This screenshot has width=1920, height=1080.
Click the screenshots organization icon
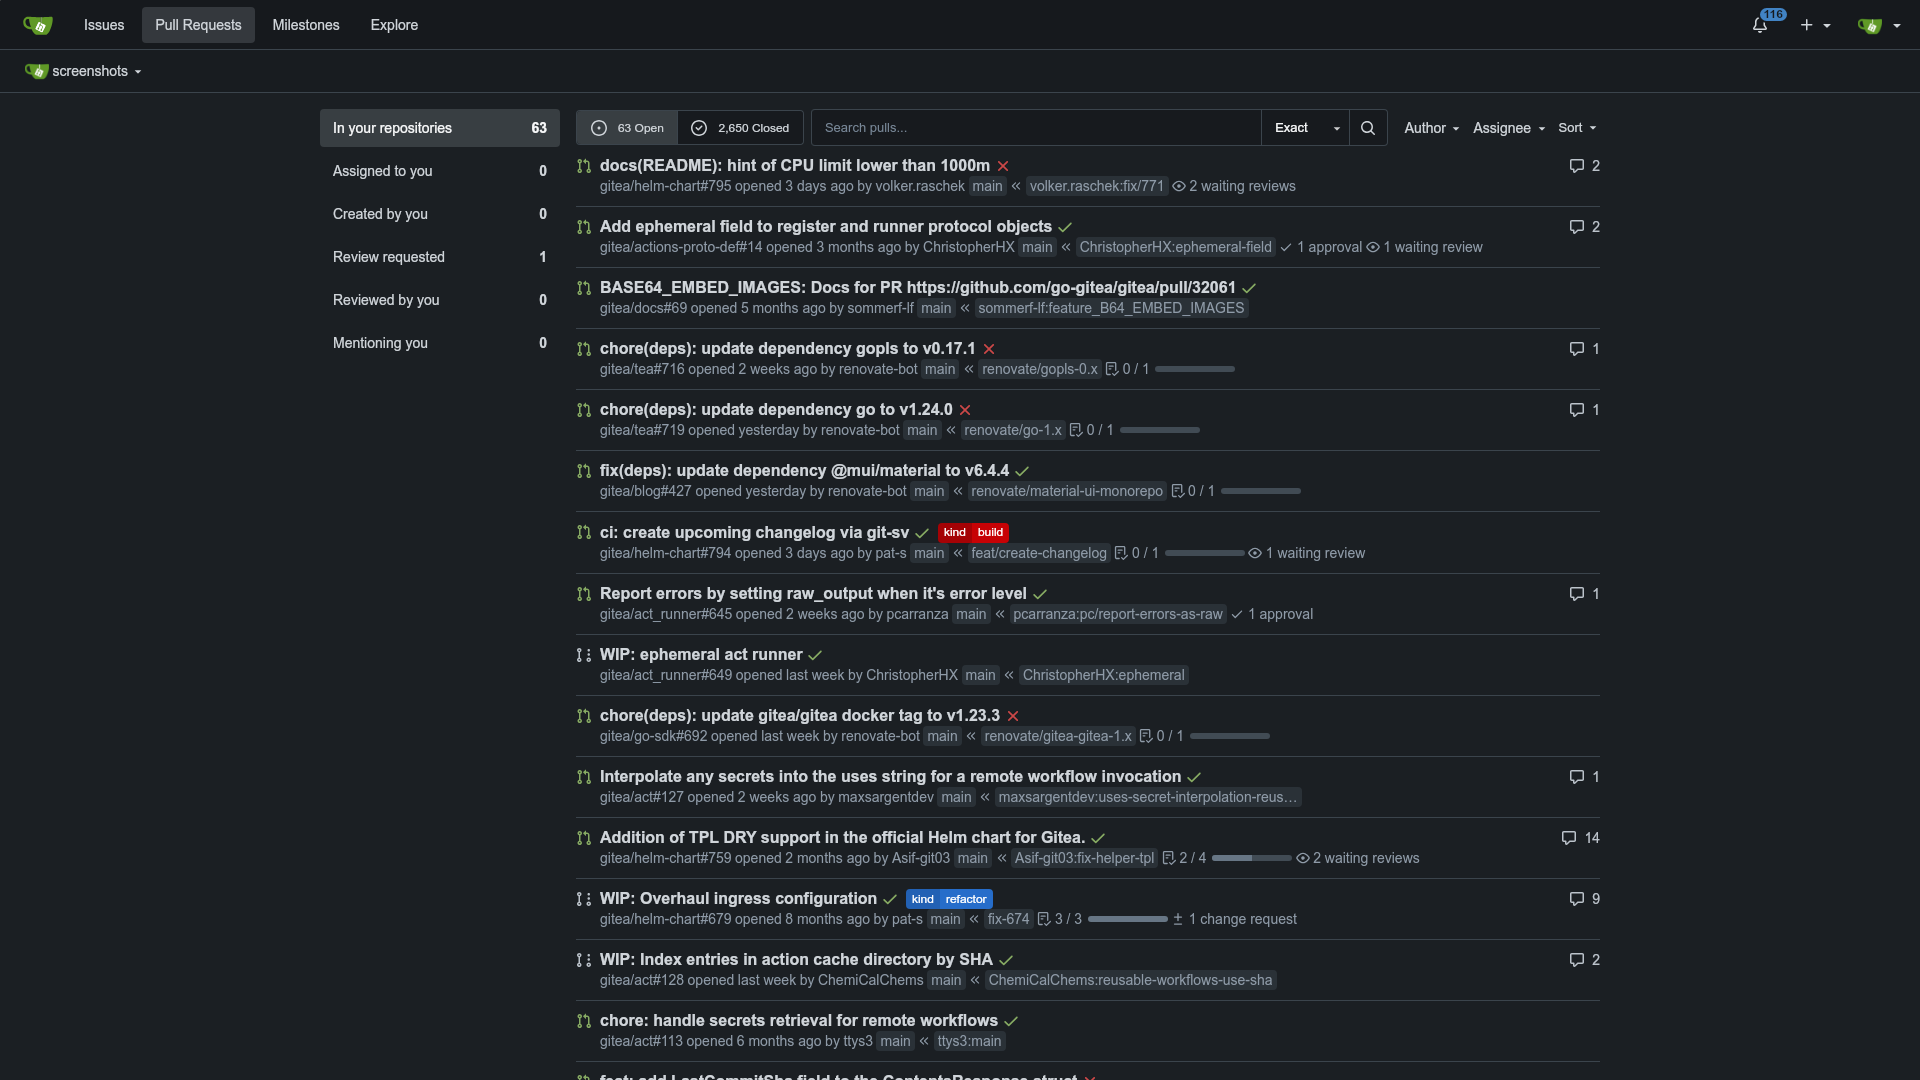point(36,71)
